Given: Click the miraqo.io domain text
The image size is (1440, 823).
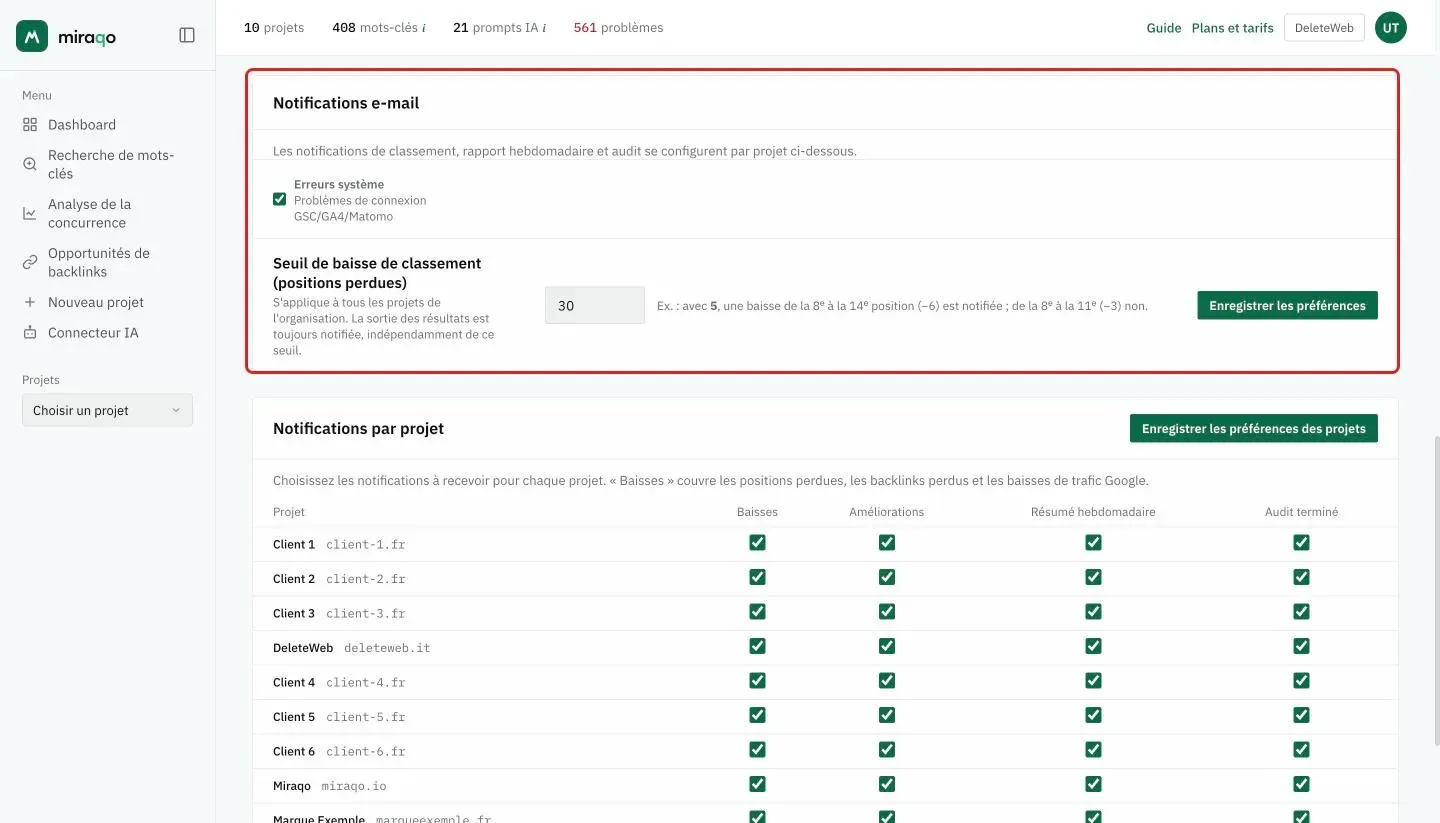Looking at the screenshot, I should click(x=354, y=786).
